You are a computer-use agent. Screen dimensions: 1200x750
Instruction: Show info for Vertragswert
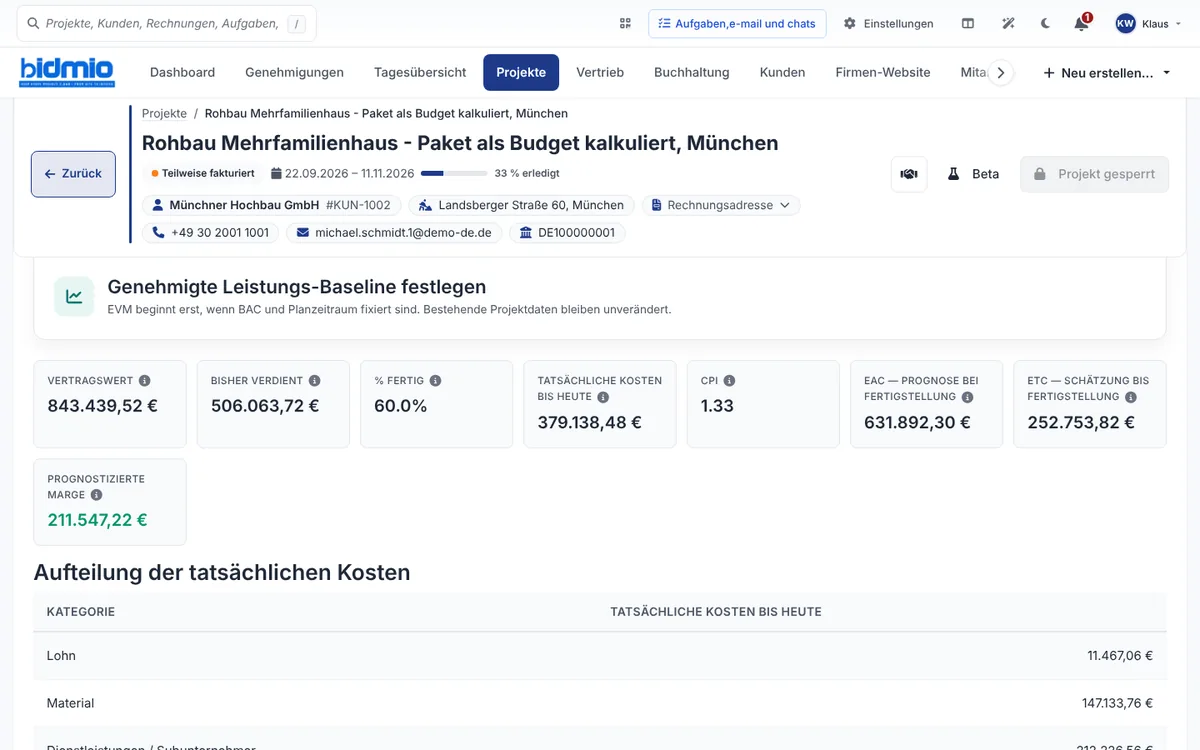[x=145, y=381]
